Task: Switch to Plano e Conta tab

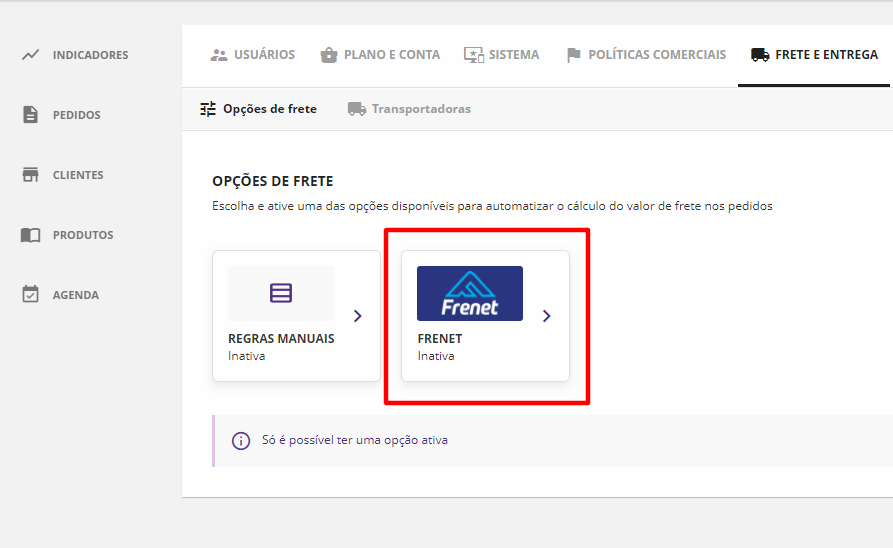Action: [x=380, y=55]
